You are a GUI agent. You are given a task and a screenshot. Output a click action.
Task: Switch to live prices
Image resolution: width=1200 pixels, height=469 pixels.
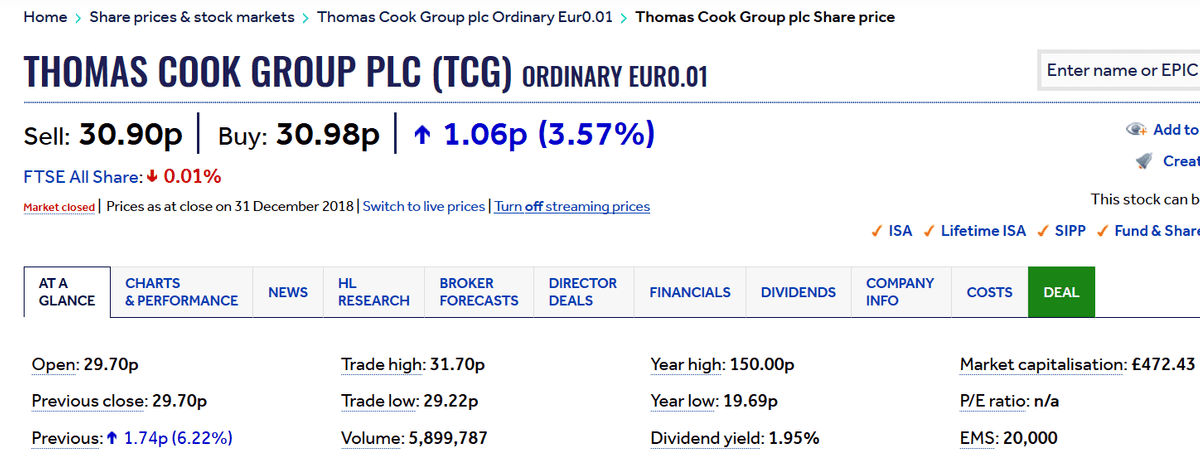[424, 207]
